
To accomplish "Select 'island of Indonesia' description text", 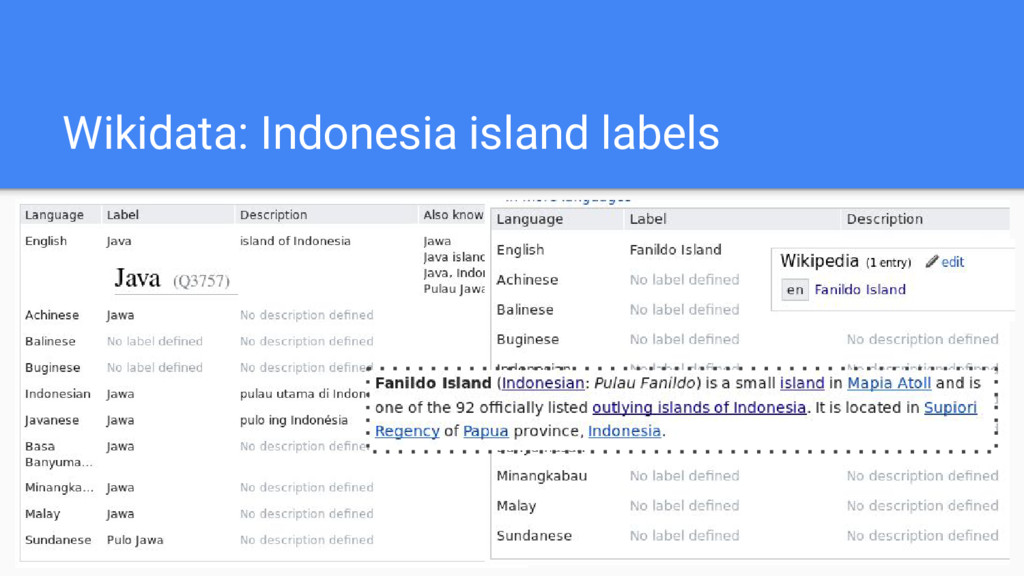I will click(x=295, y=241).
